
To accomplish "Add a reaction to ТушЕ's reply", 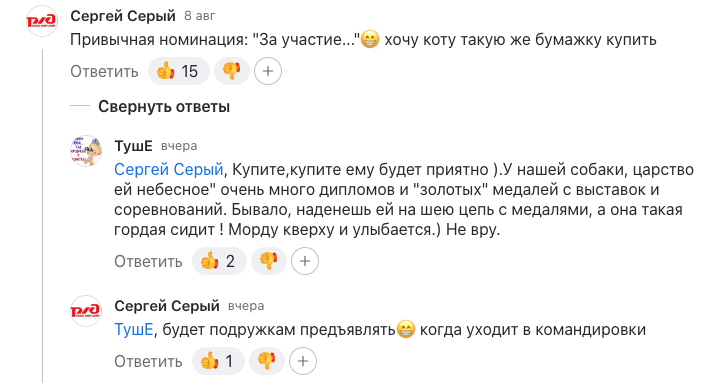I will tap(305, 261).
